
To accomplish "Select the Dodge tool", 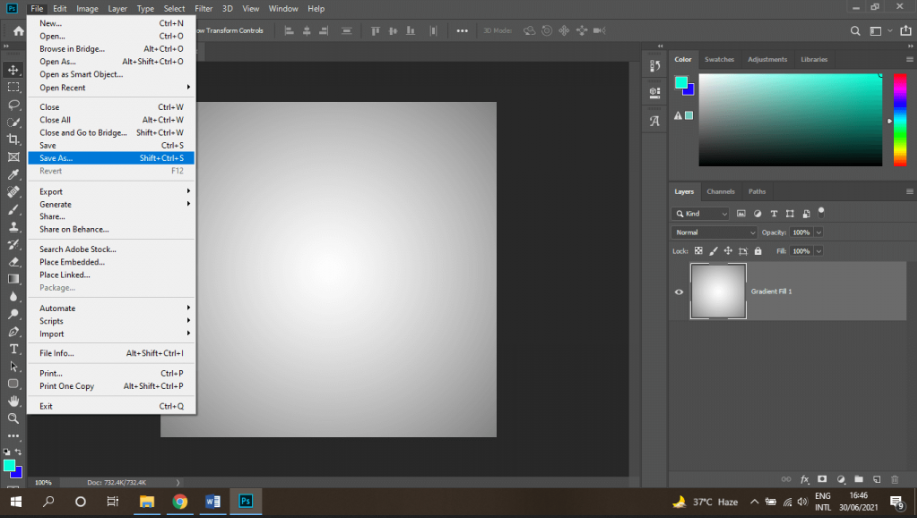I will (13, 314).
